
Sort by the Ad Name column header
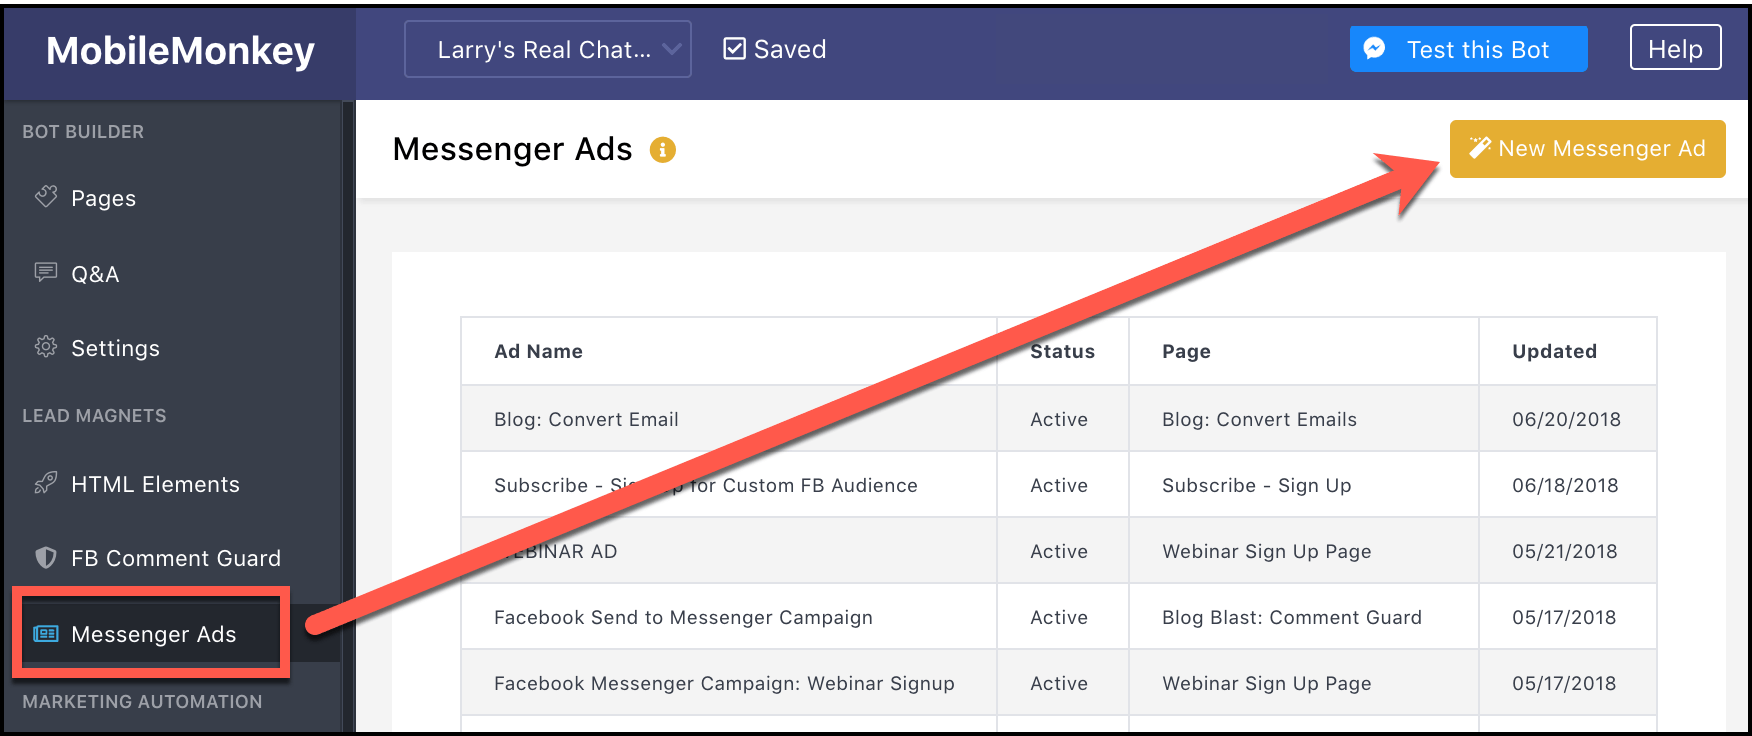[x=538, y=351]
